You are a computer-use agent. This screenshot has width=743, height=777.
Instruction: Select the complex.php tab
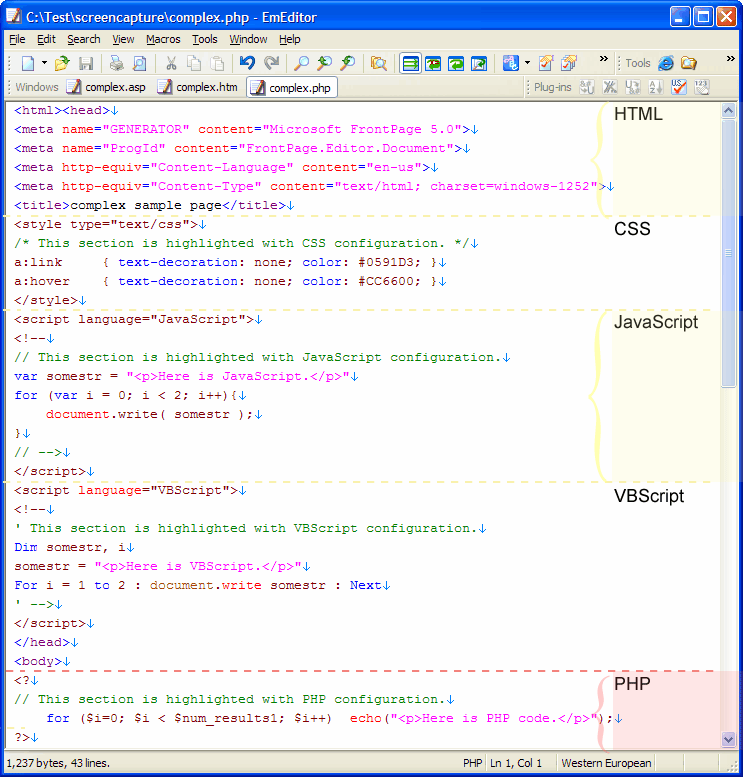pos(291,88)
